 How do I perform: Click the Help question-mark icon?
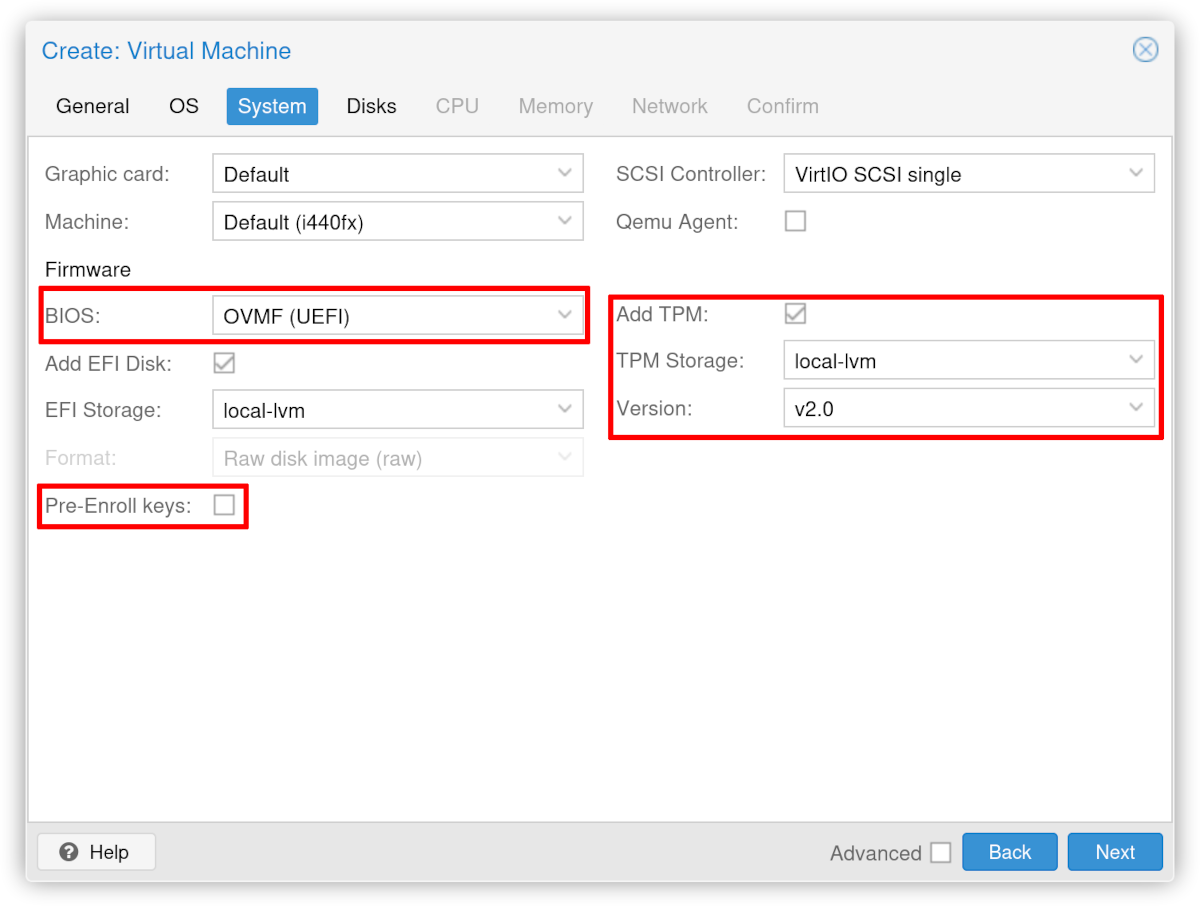tap(67, 852)
